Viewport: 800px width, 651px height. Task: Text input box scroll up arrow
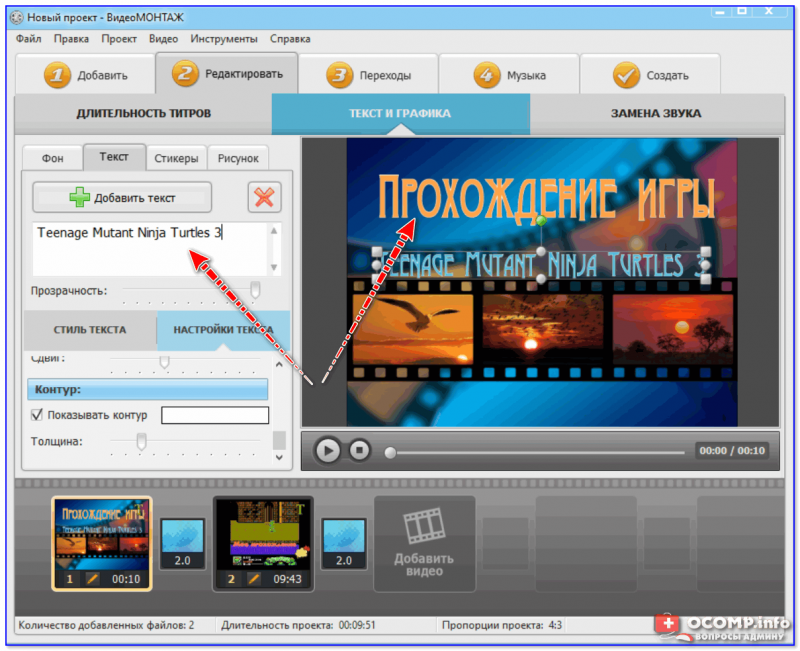coord(274,231)
